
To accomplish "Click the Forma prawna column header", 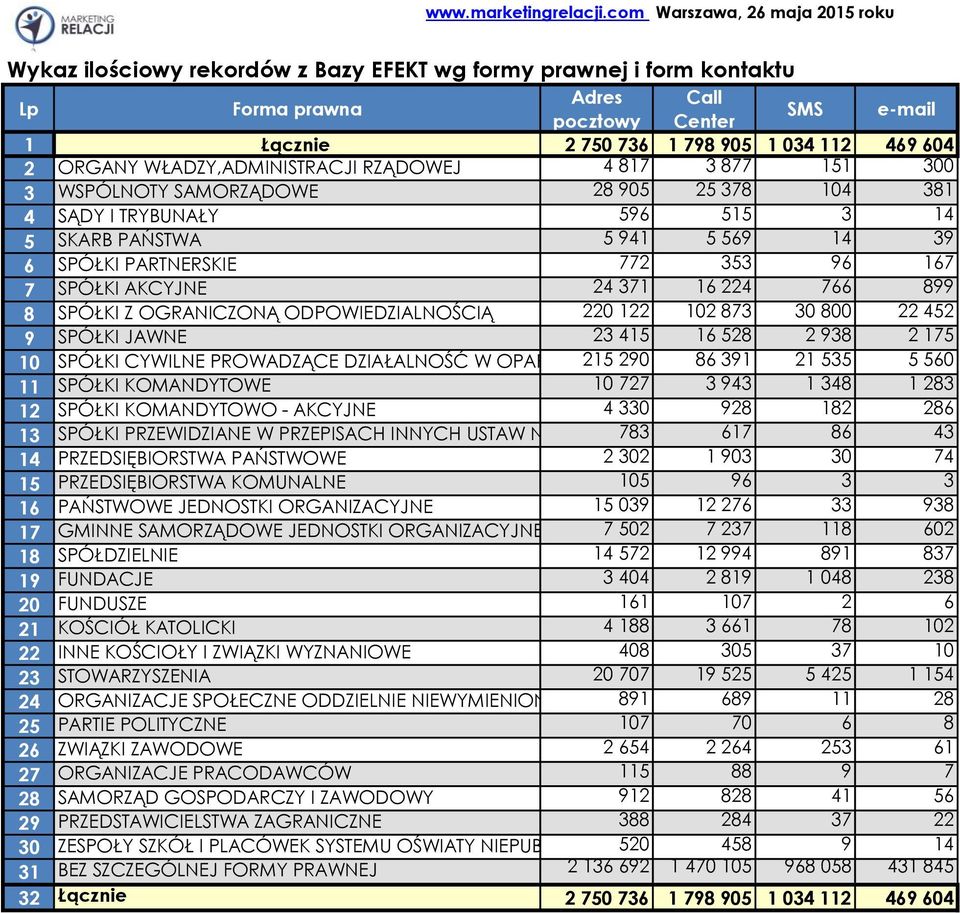I will 297,109.
